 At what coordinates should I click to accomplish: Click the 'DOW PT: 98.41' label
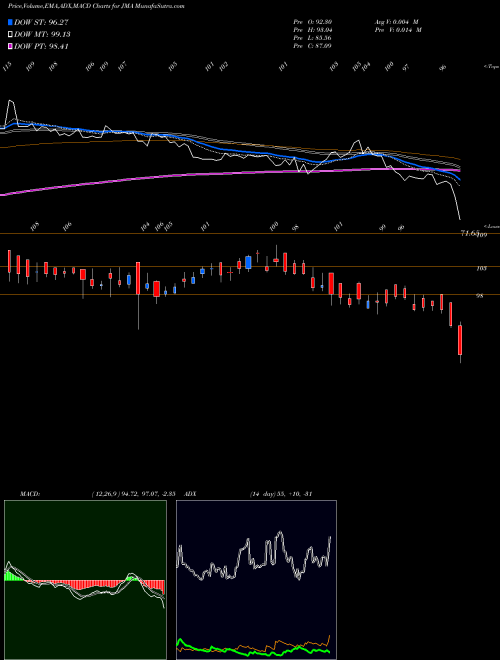41,46
